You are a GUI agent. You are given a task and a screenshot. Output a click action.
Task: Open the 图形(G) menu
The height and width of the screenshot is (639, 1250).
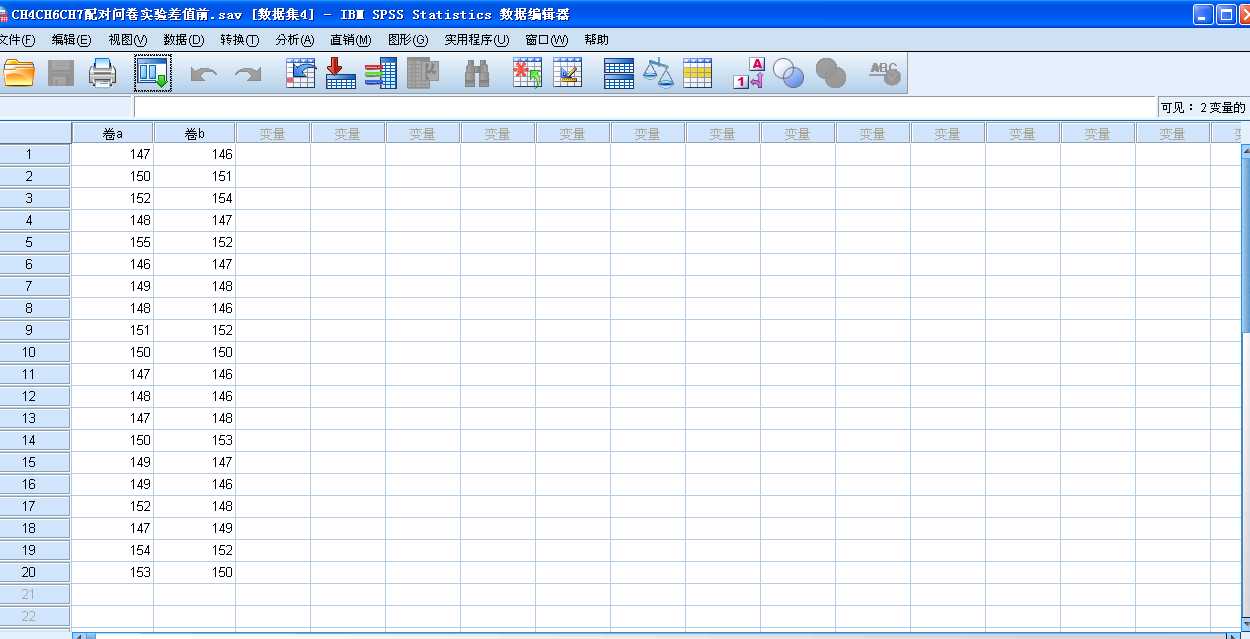click(x=408, y=40)
